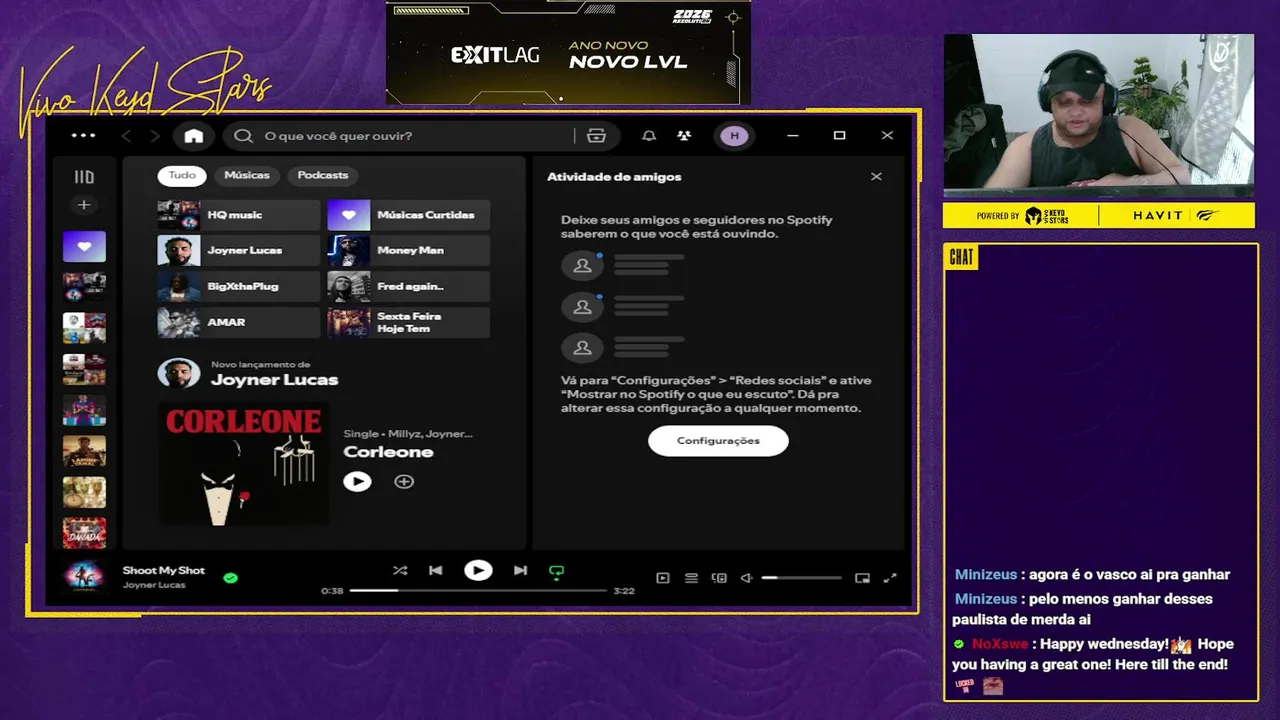Click the 'Shoot My Shot' track title
Screen dimensions: 1280x720
[163, 571]
